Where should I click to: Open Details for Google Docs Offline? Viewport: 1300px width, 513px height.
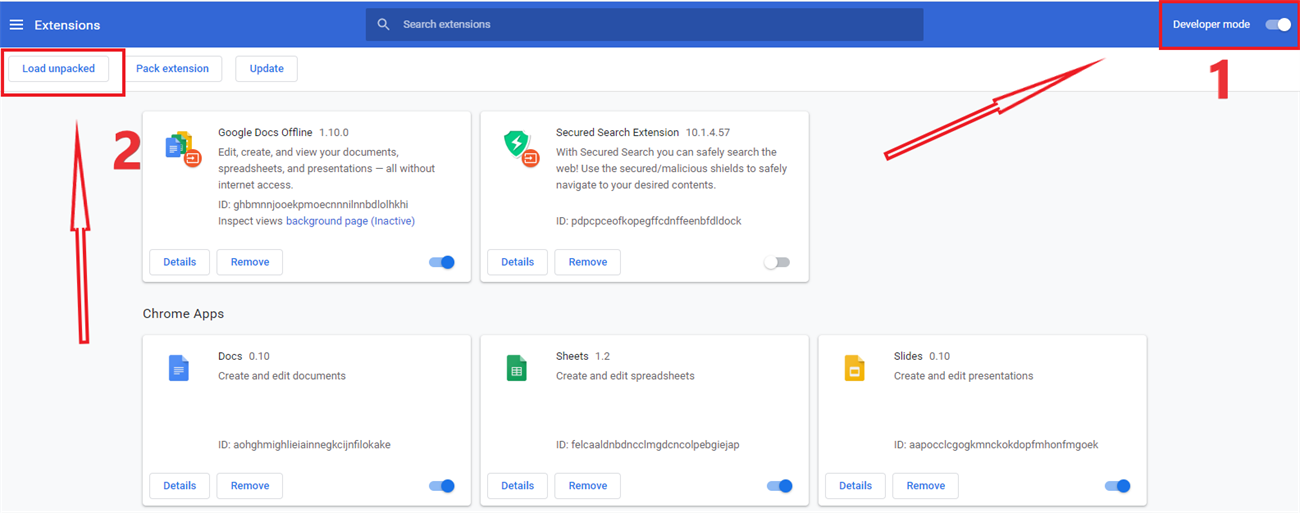click(180, 262)
